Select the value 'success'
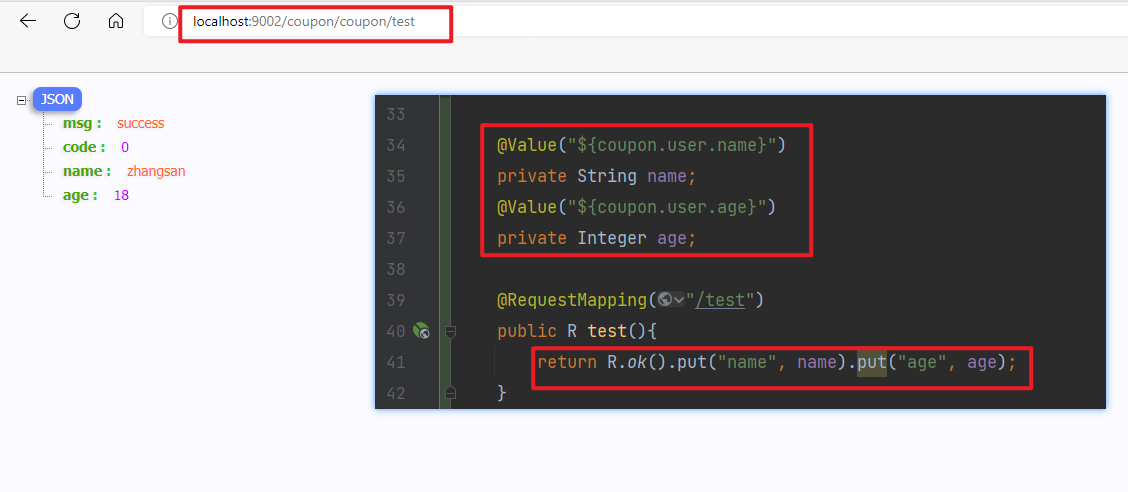Image resolution: width=1128 pixels, height=492 pixels. tap(141, 123)
